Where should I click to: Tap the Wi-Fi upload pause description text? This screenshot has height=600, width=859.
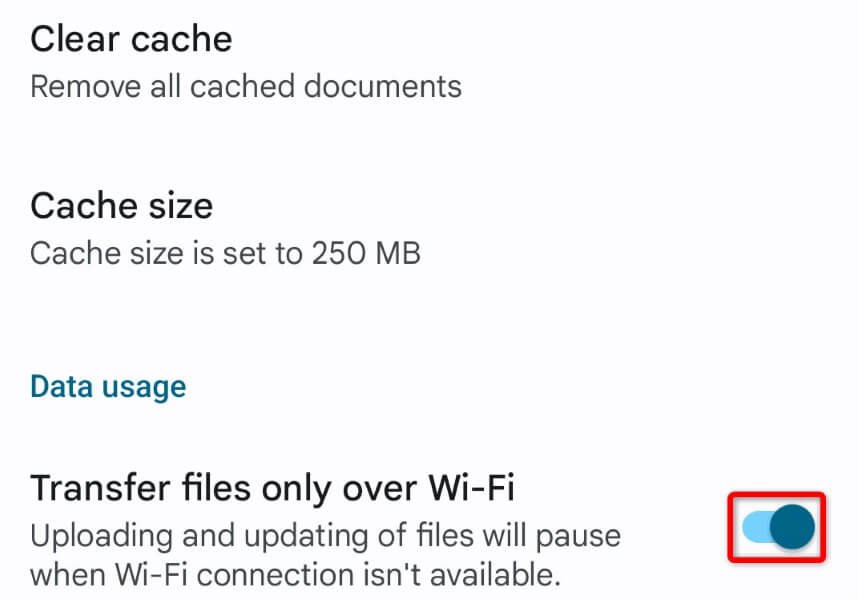[x=325, y=555]
